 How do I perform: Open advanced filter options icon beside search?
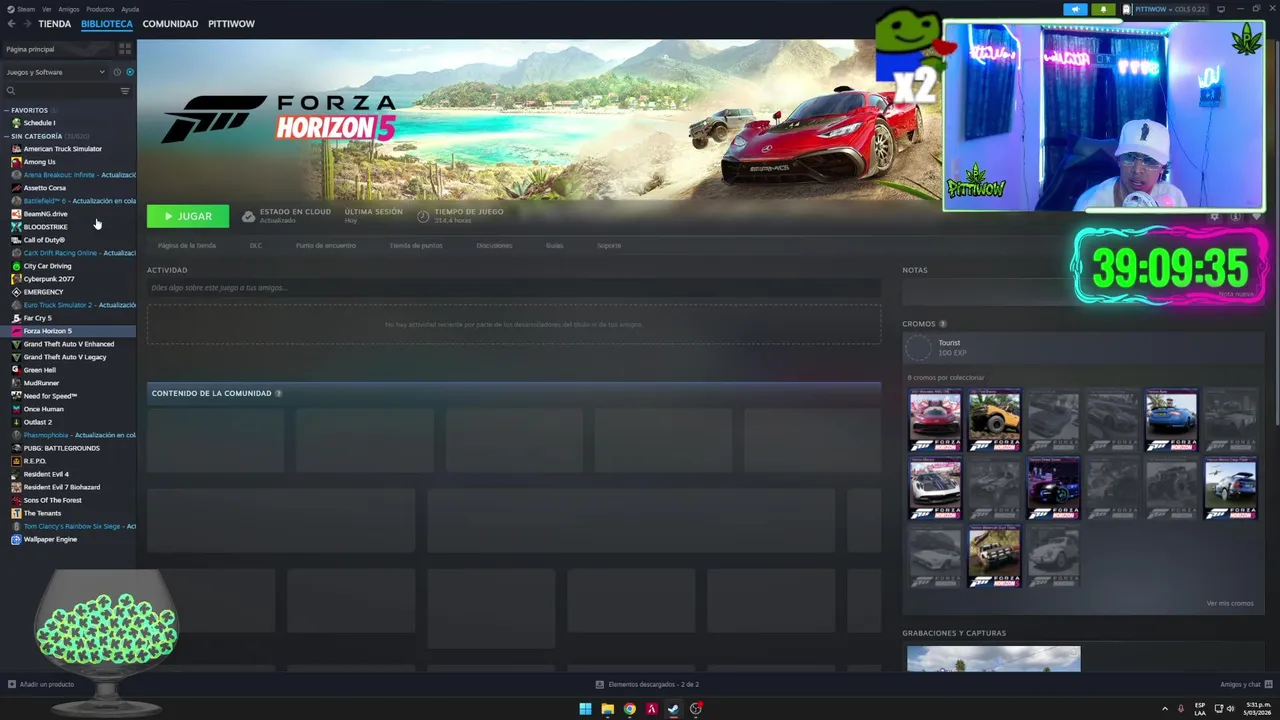[125, 91]
